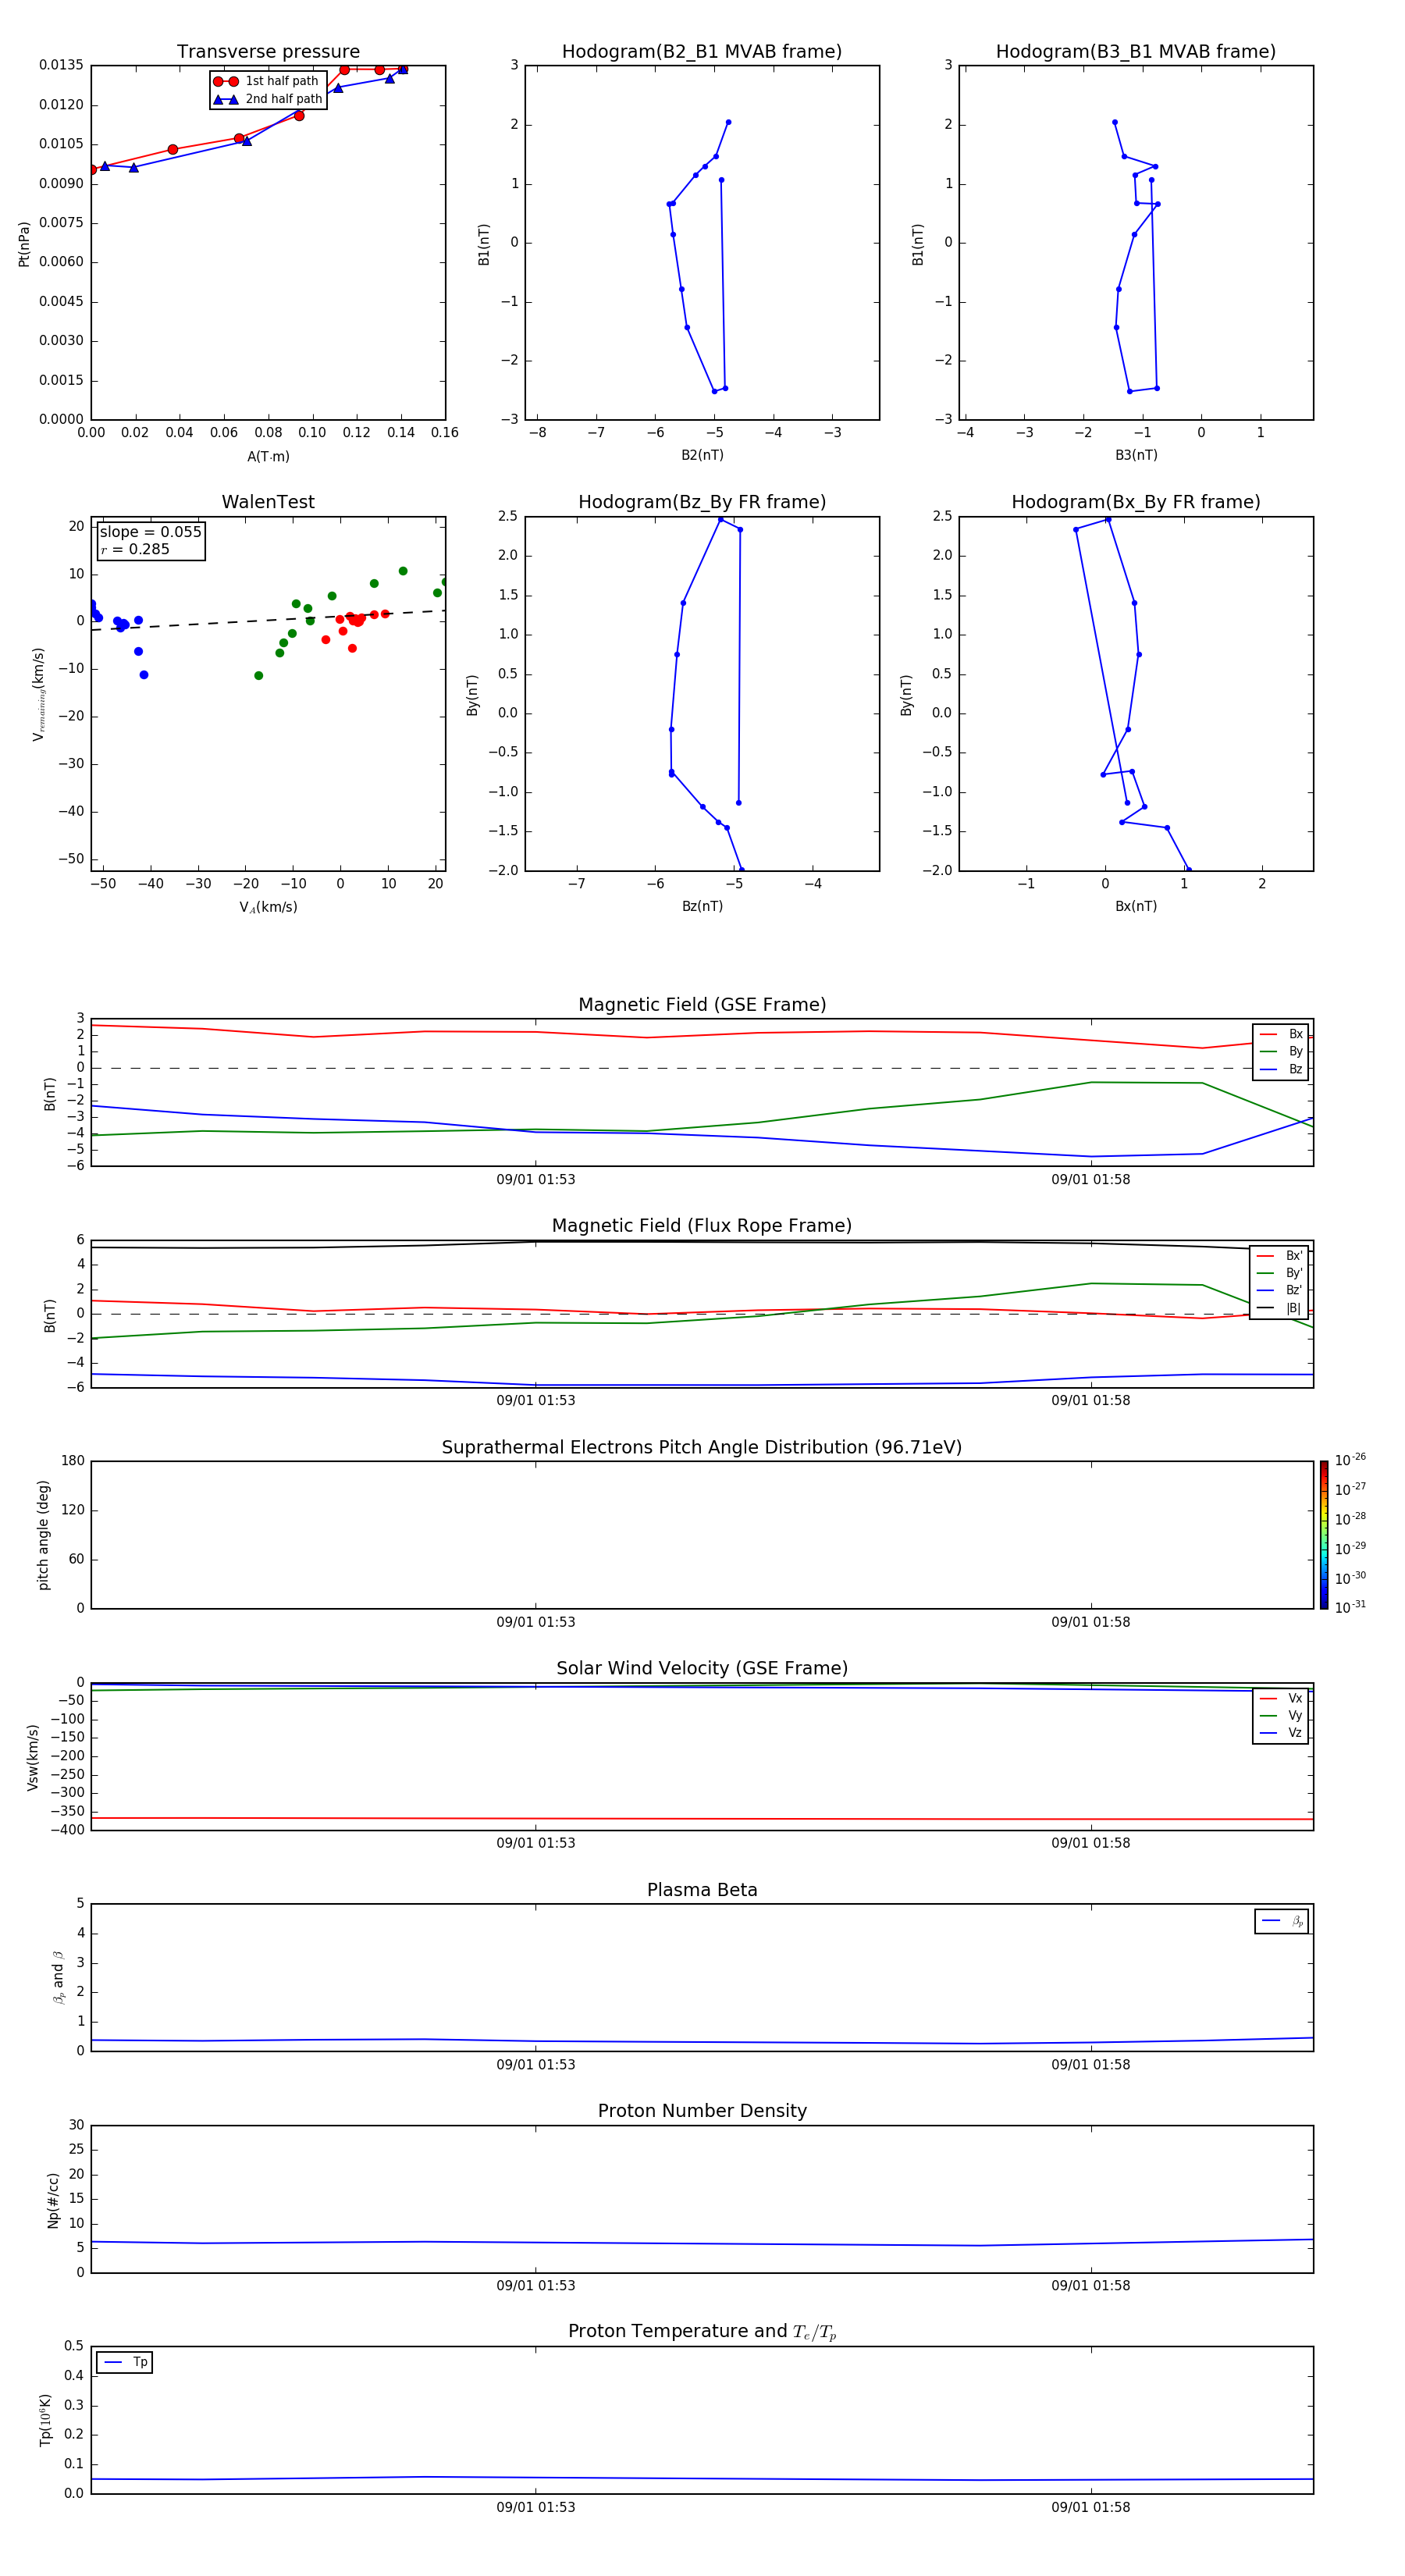
Task: Select the 'Vy' legend entry
Action: (x=1281, y=1715)
